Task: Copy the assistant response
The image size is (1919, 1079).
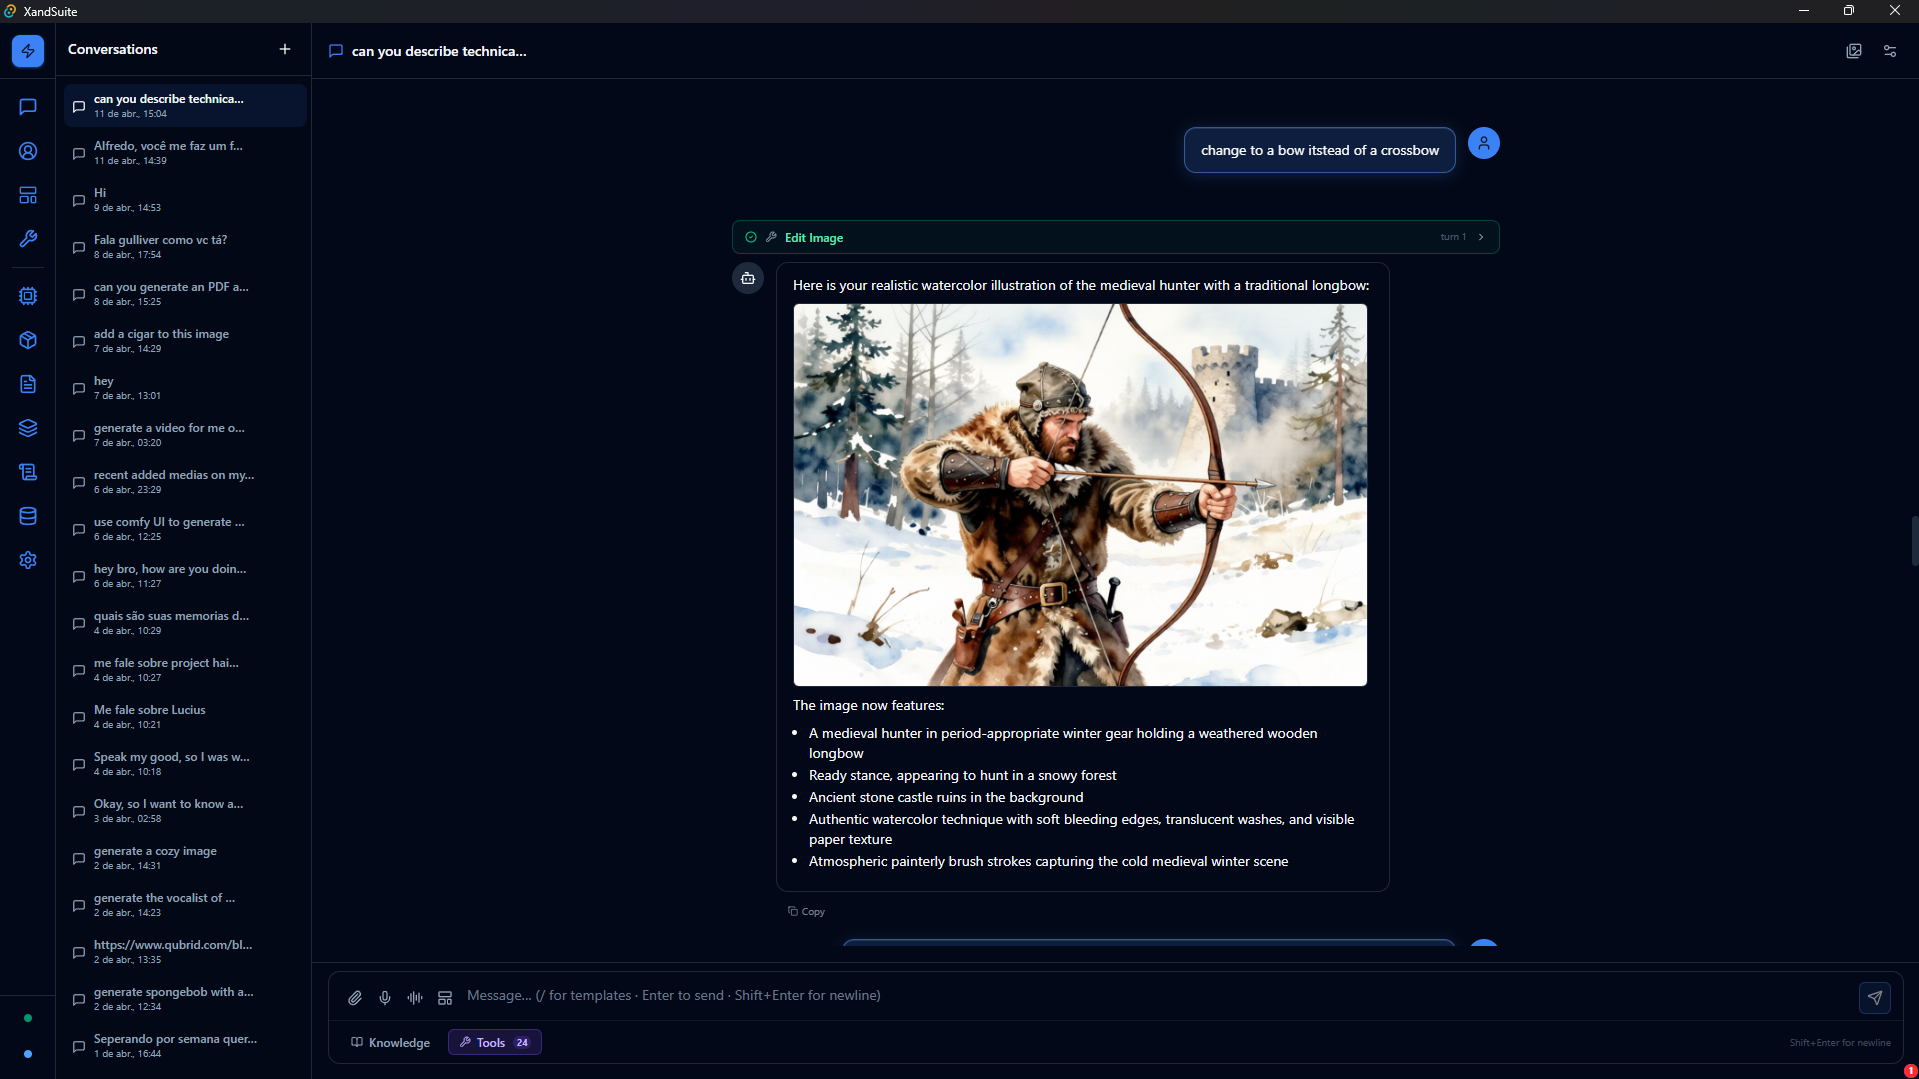Action: point(806,911)
